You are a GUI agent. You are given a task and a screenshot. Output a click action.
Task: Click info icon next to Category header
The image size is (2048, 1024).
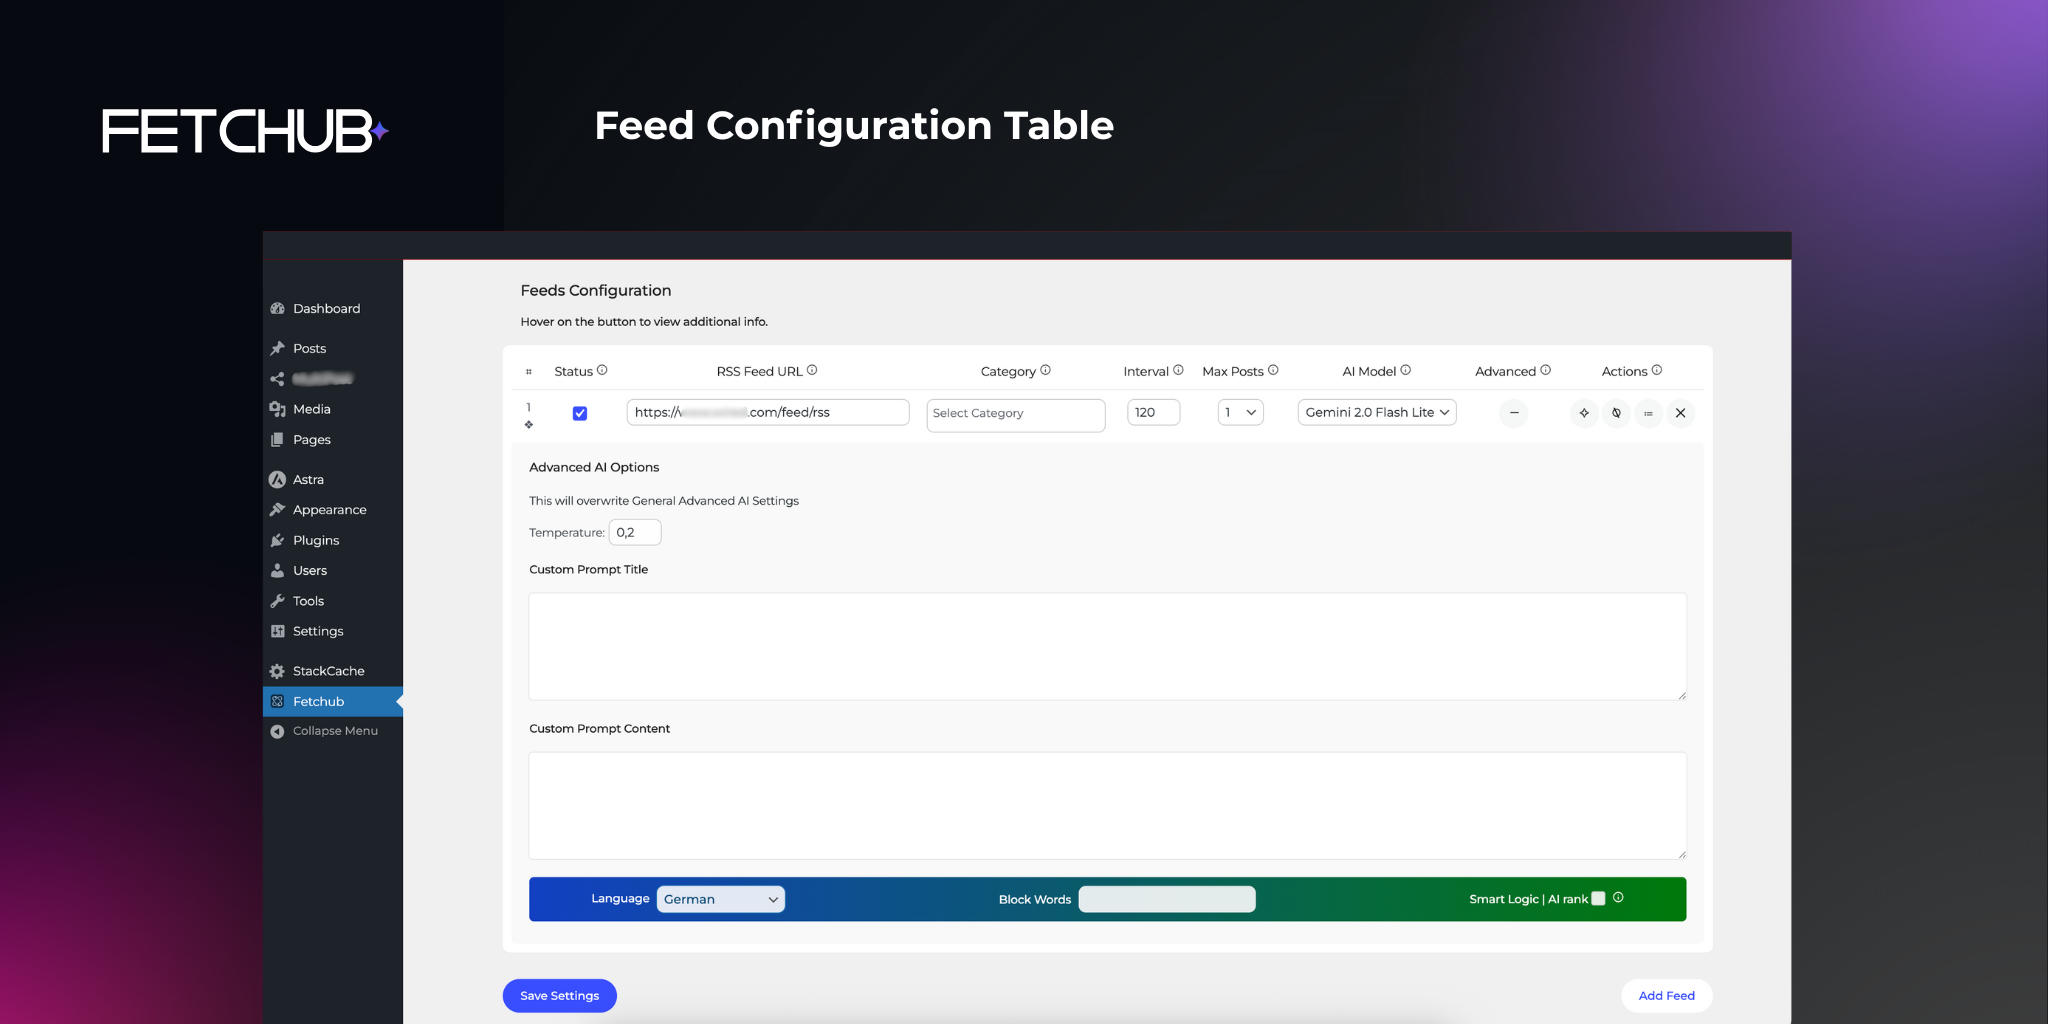coord(1045,370)
